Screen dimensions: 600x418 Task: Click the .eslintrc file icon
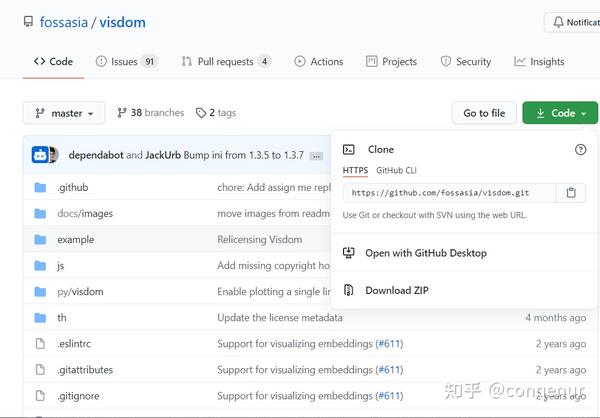(x=40, y=343)
